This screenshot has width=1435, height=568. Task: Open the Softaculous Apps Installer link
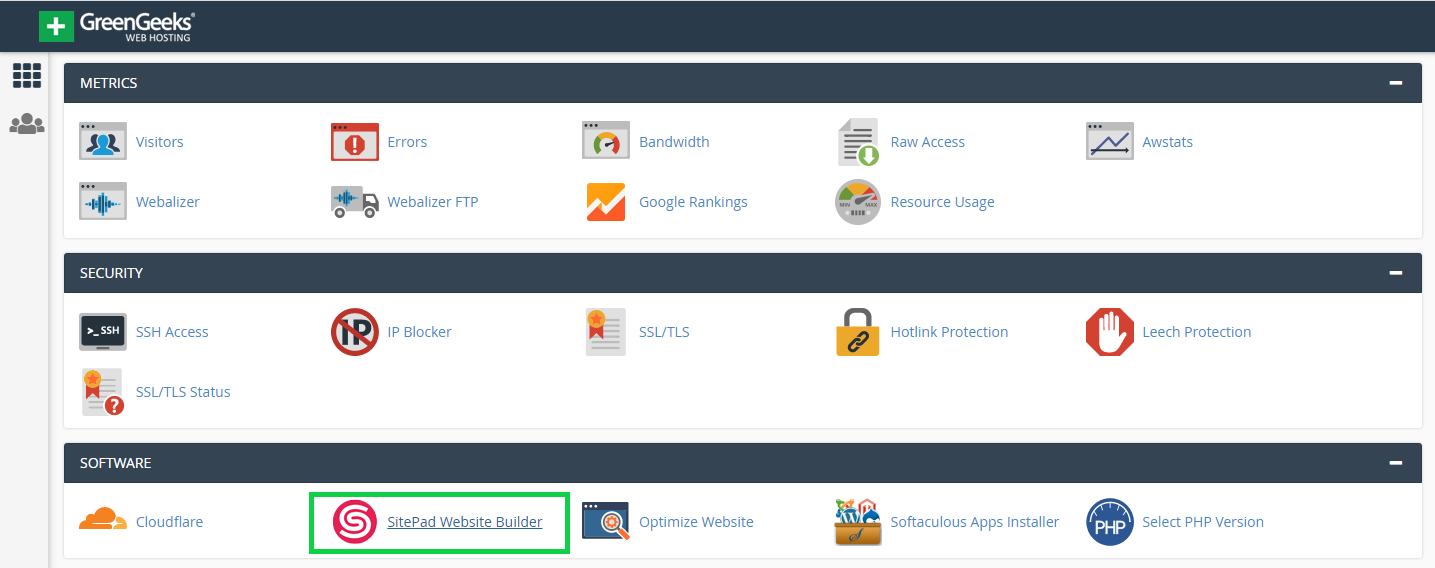click(x=975, y=522)
